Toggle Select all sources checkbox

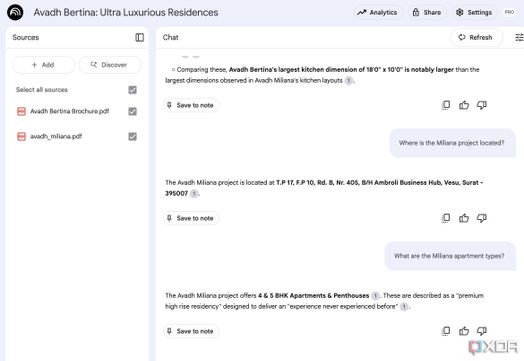pos(132,90)
